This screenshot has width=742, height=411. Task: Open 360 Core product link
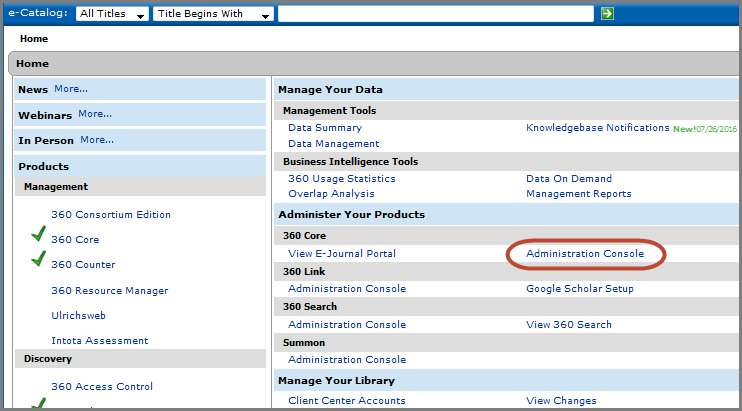(75, 240)
